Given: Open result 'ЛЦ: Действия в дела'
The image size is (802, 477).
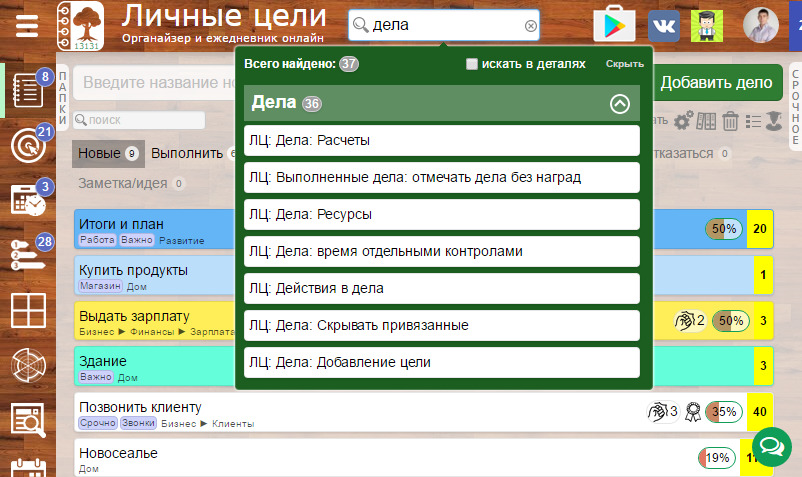Looking at the screenshot, I should 442,288.
